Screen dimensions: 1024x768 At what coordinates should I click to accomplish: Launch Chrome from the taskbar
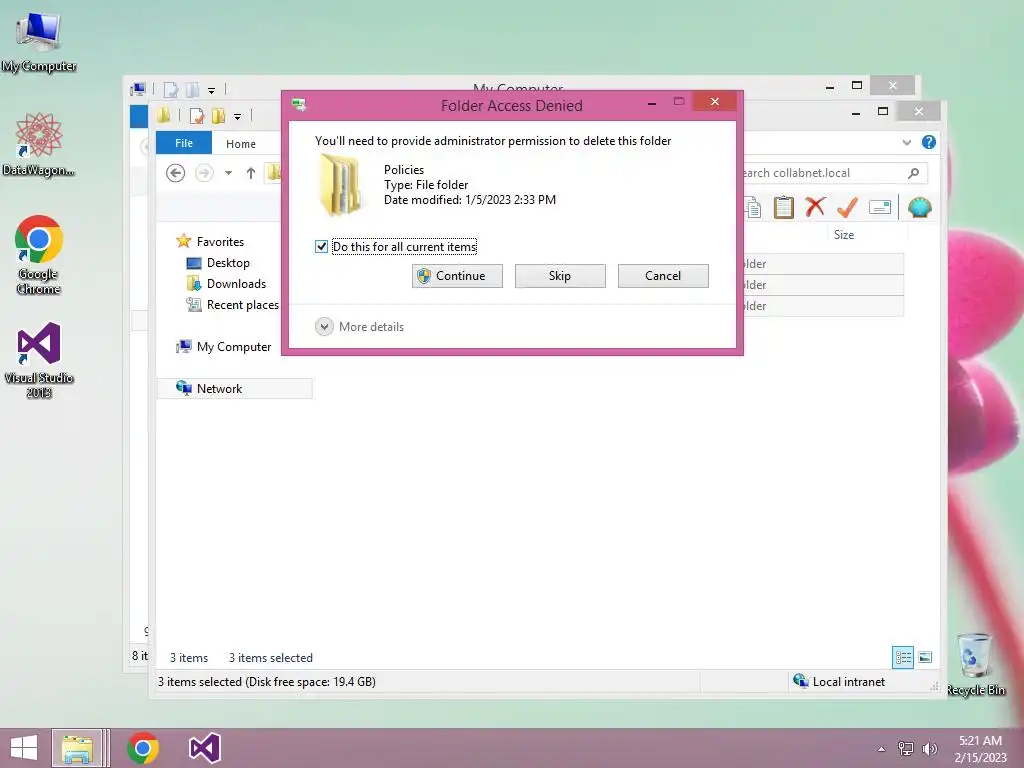pos(143,748)
